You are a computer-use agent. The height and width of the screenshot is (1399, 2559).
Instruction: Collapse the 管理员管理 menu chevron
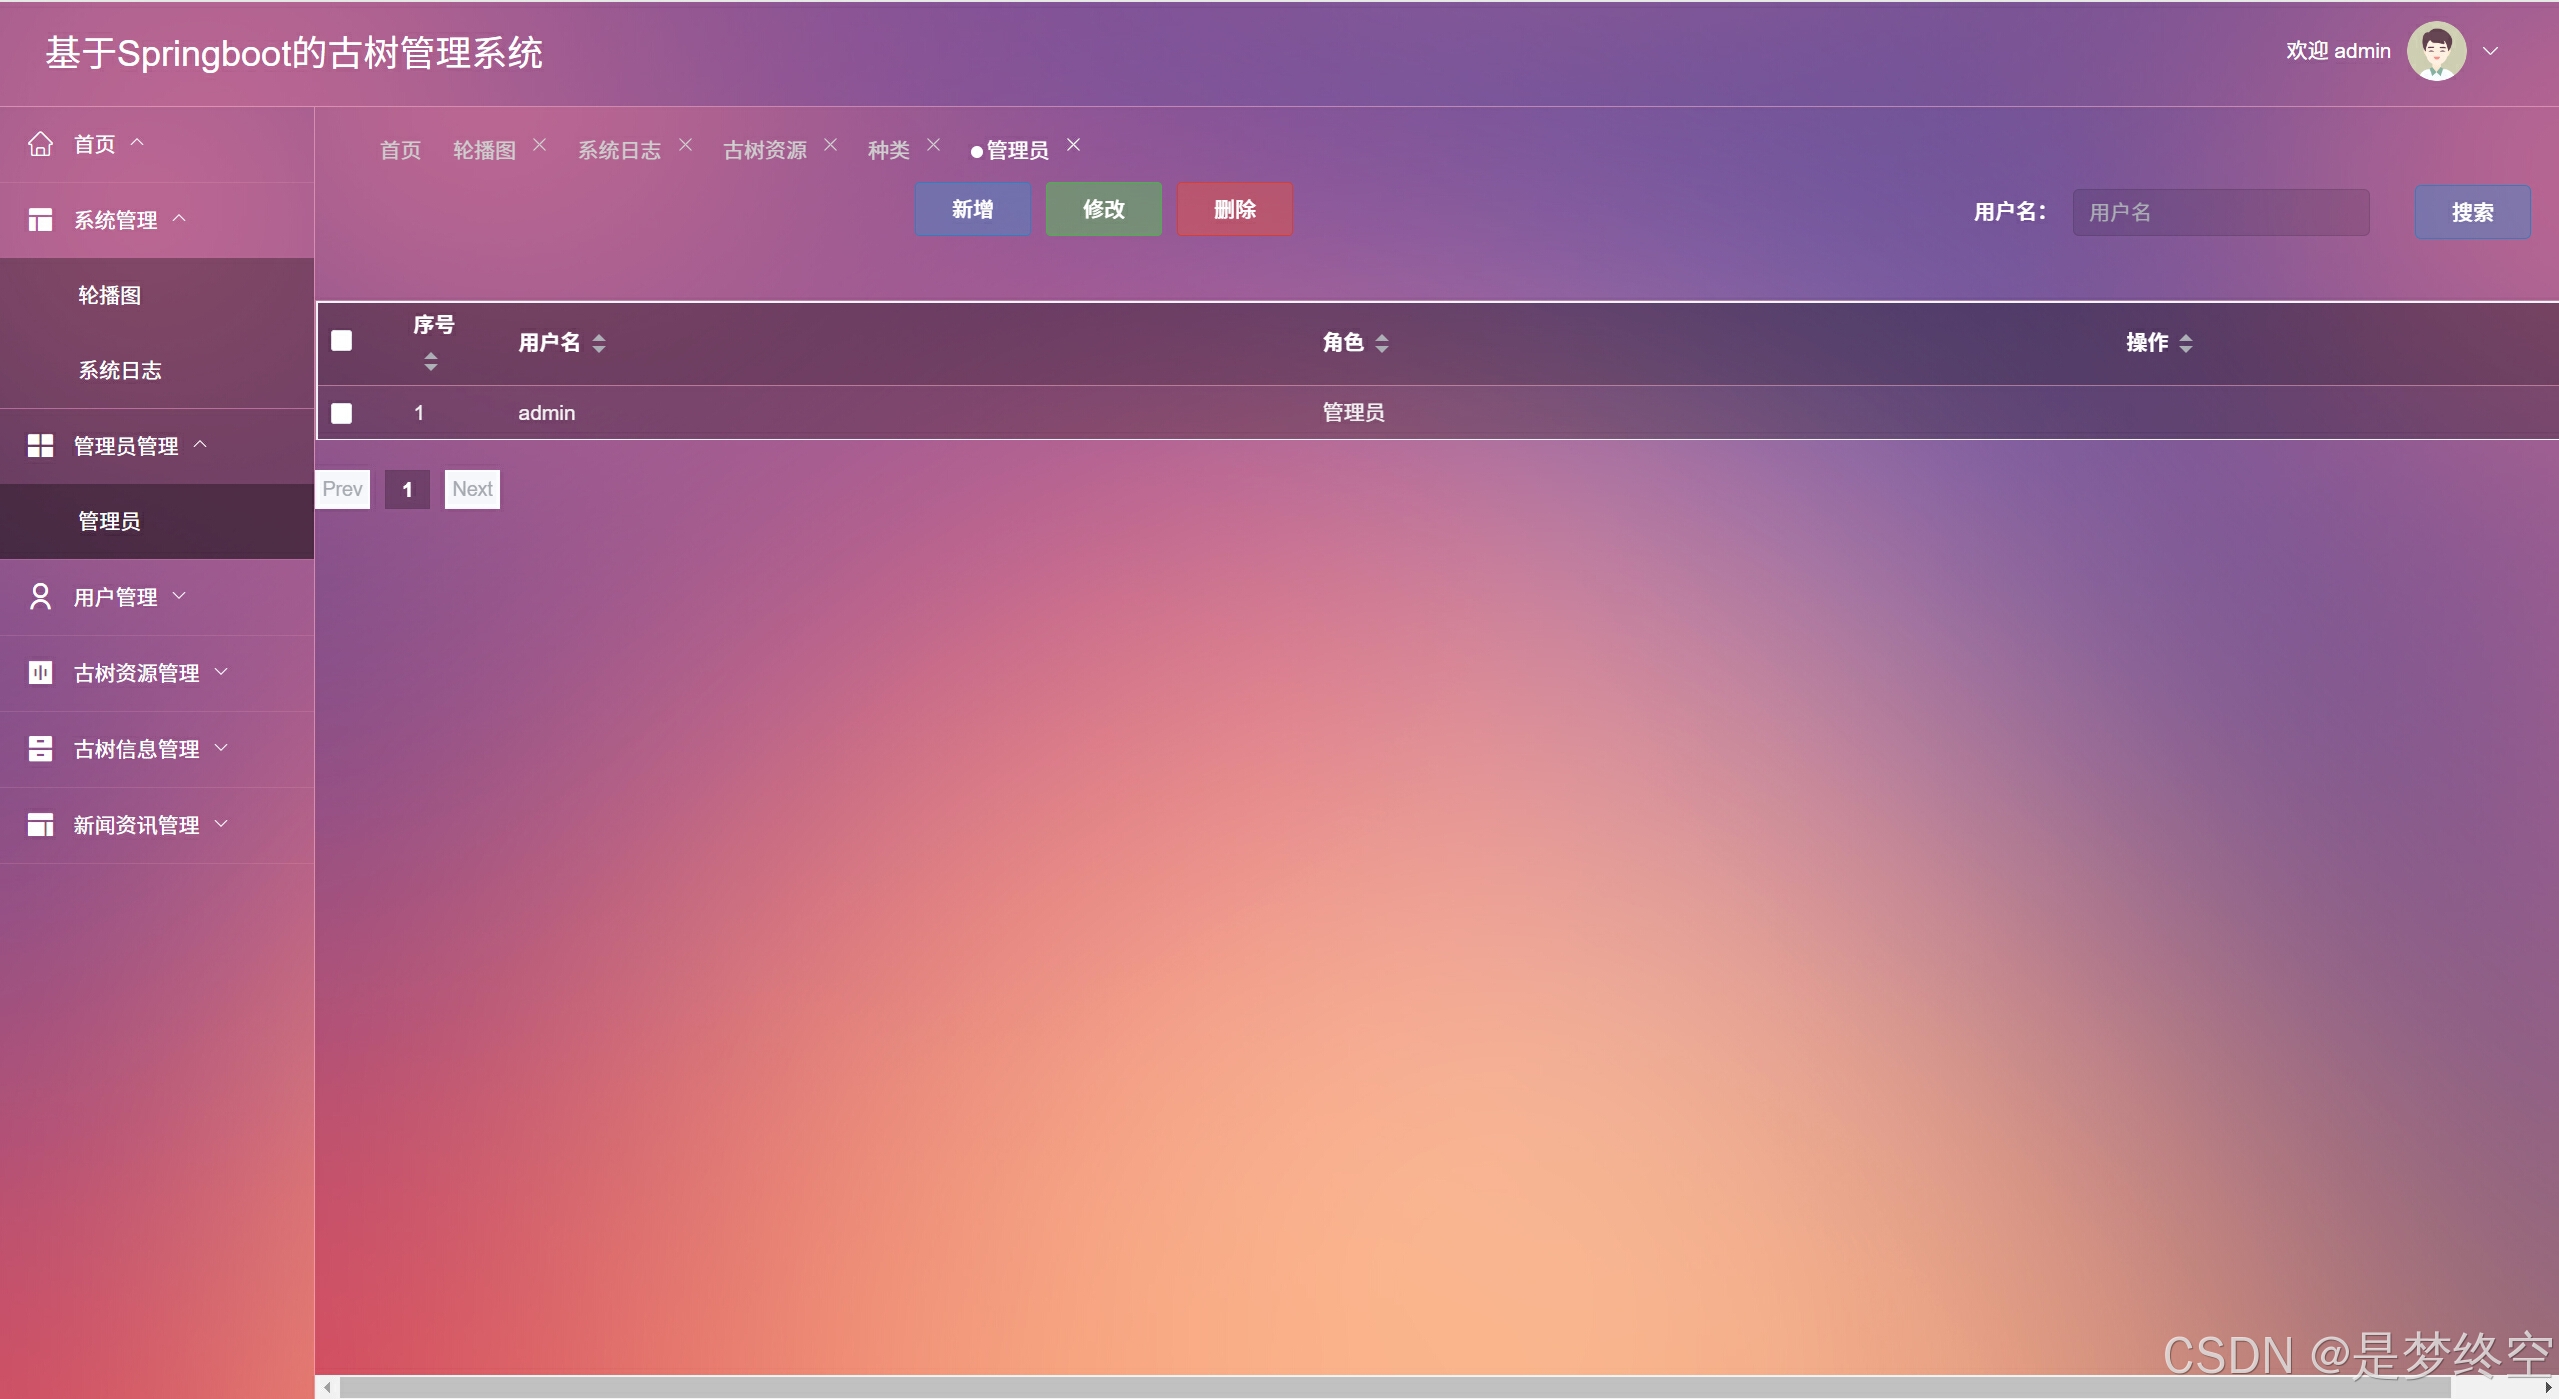[x=200, y=444]
